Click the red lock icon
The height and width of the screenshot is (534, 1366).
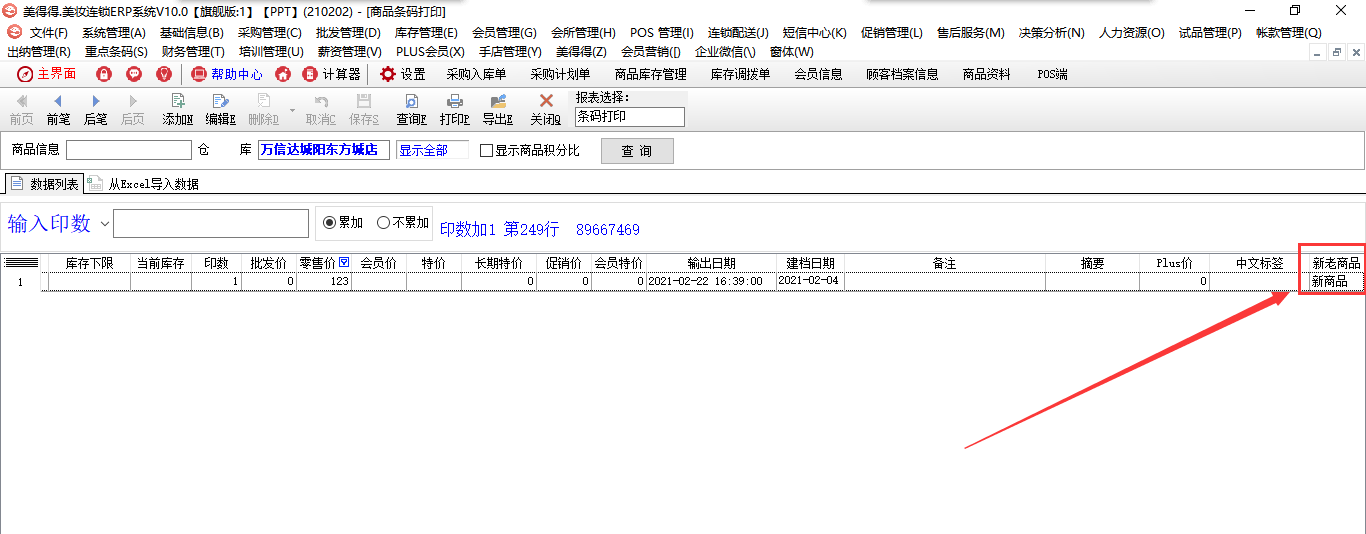(x=103, y=74)
